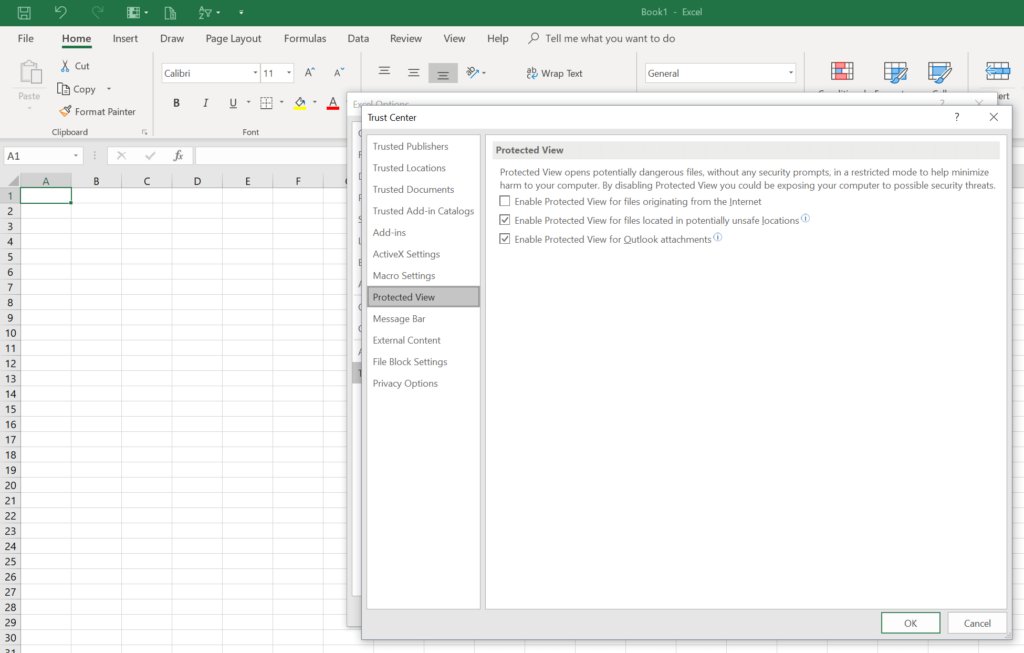The width and height of the screenshot is (1024, 653).
Task: Open Clipboard group dialog launcher
Action: pos(144,132)
